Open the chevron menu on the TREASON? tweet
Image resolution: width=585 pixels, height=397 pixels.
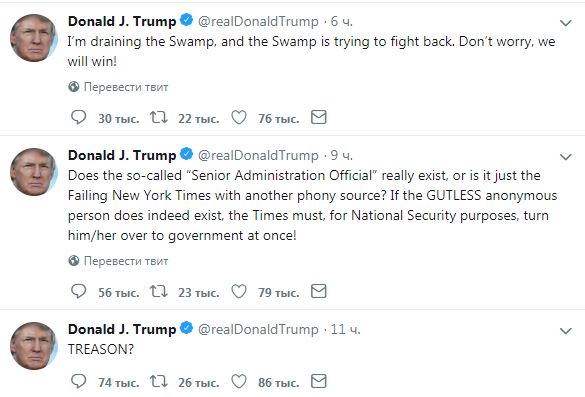click(566, 331)
